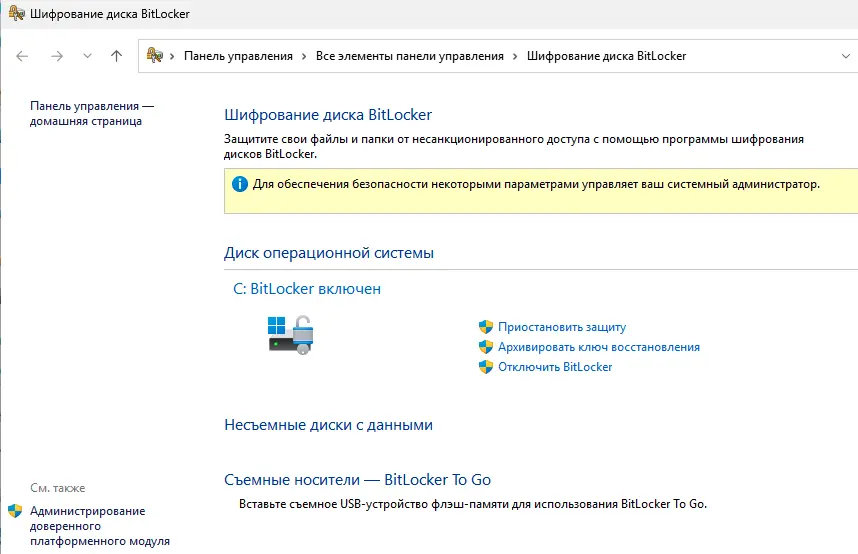The width and height of the screenshot is (858, 554).
Task: Go up one level with the Up arrow
Action: tap(116, 56)
